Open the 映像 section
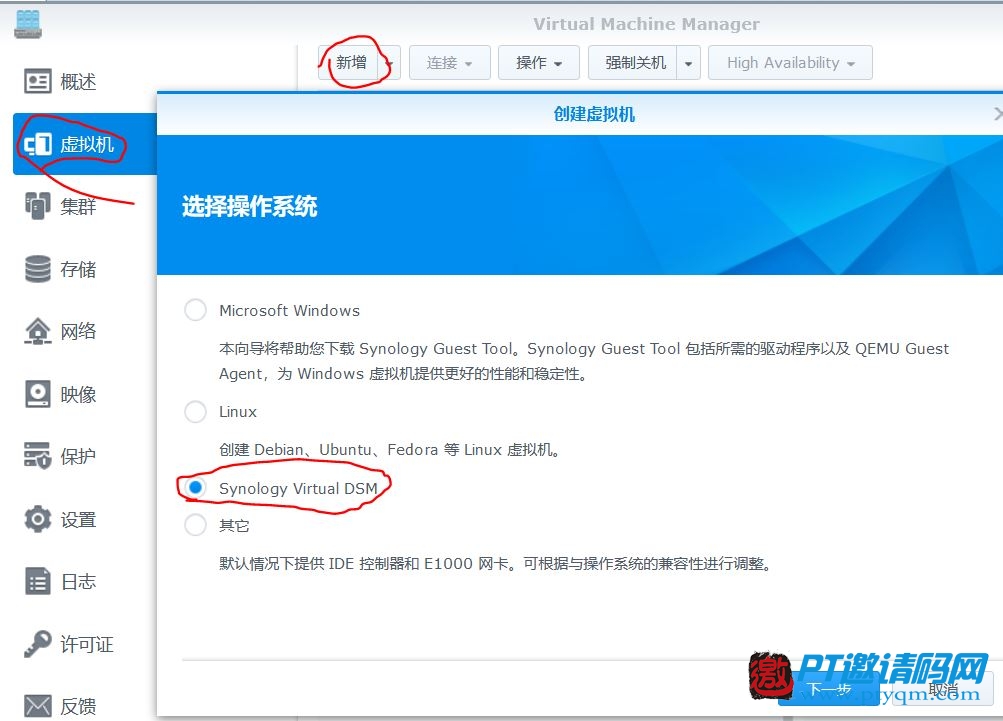Image resolution: width=1003 pixels, height=721 pixels. (x=79, y=395)
